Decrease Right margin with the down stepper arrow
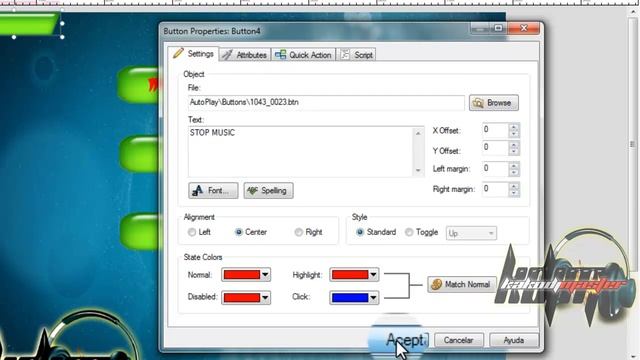The width and height of the screenshot is (640, 360). point(514,193)
